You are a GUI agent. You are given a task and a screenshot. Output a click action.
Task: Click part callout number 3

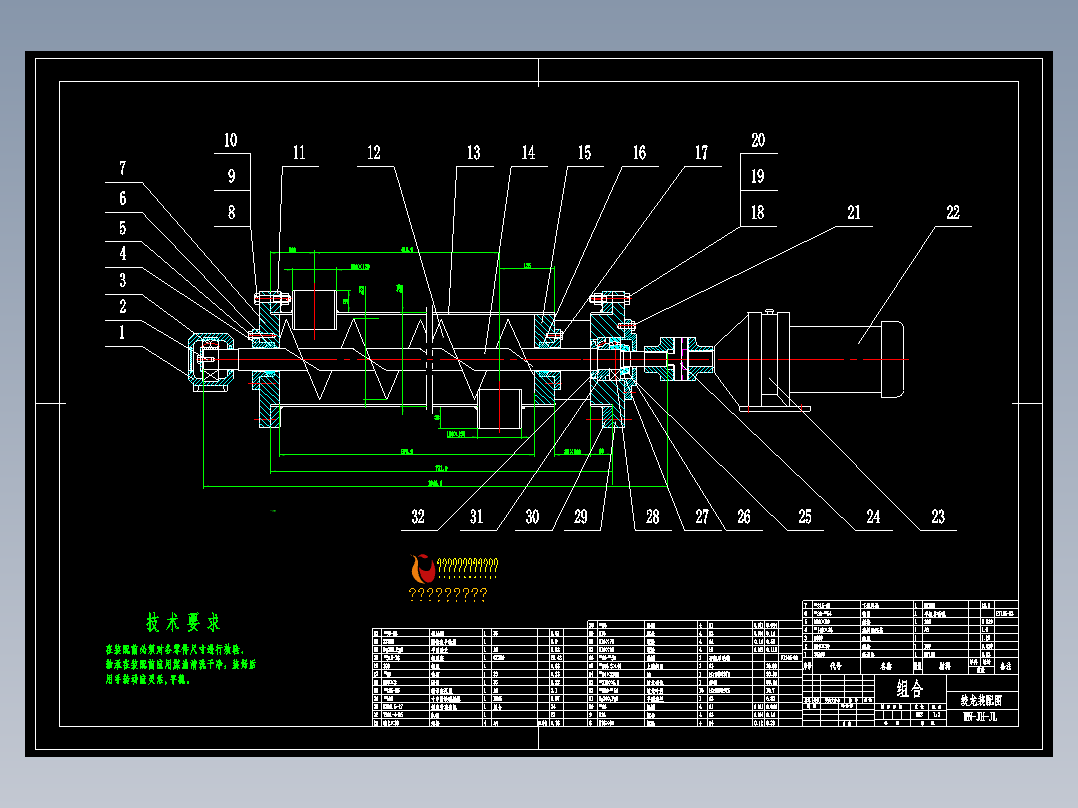click(122, 281)
